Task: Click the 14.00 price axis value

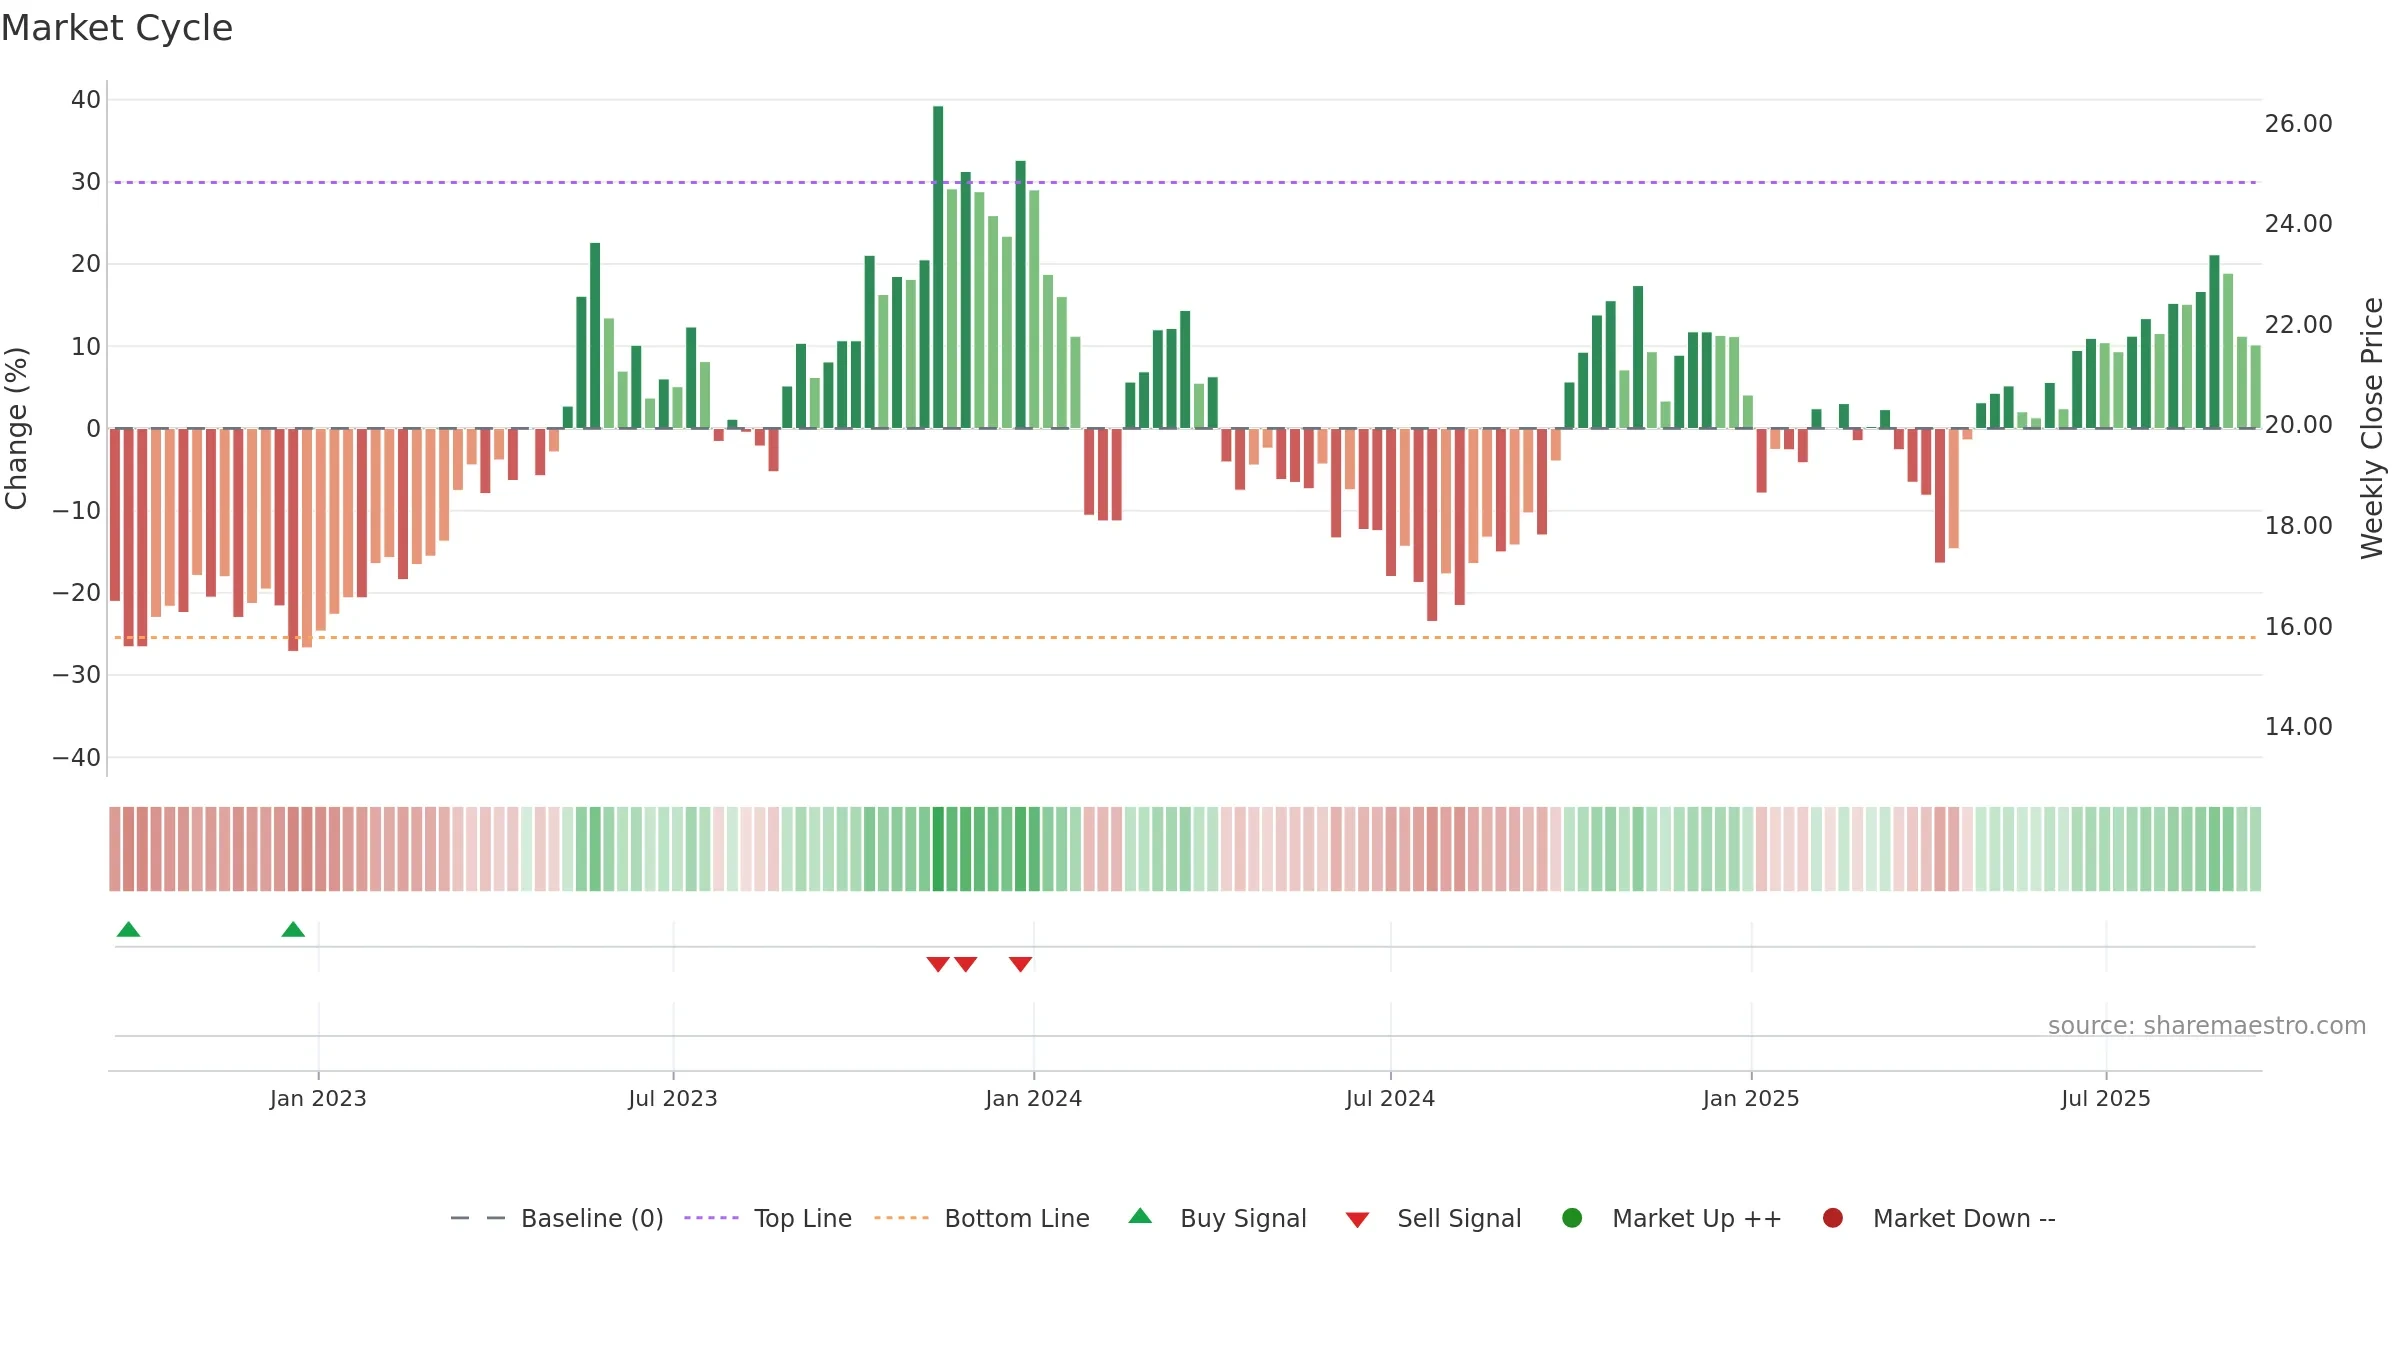Action: (x=2298, y=727)
